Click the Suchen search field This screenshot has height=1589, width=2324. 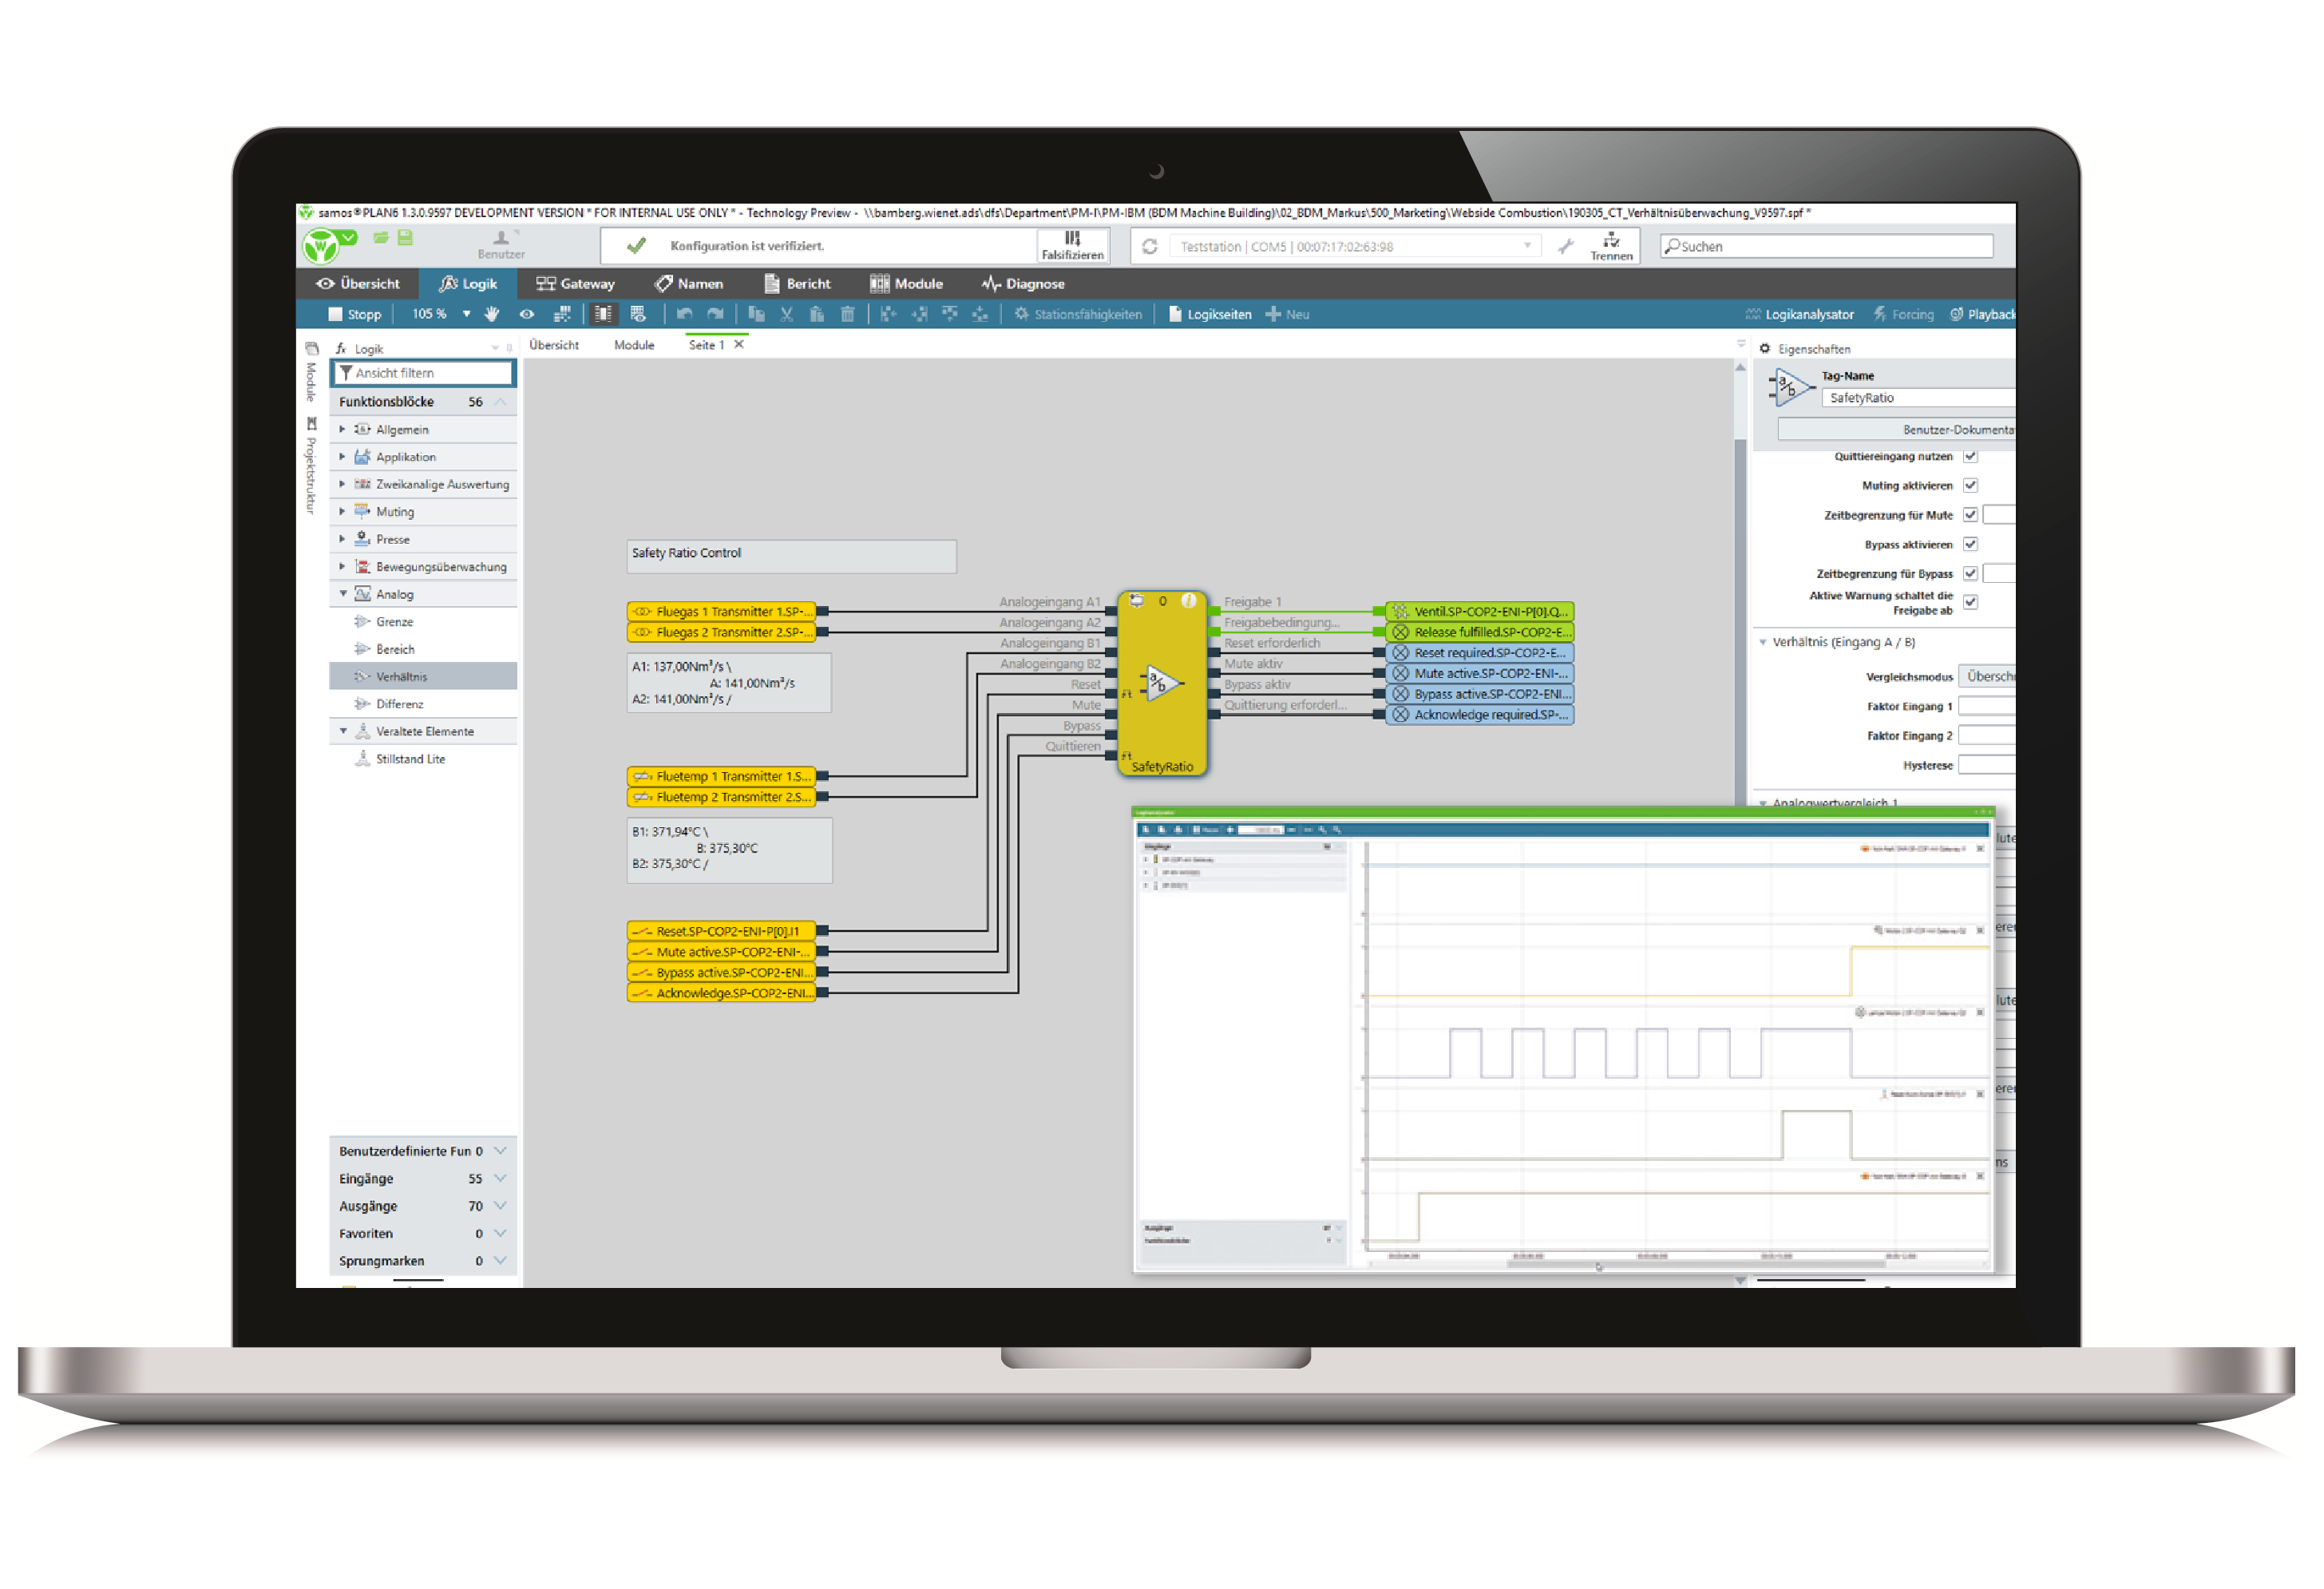pos(1827,246)
